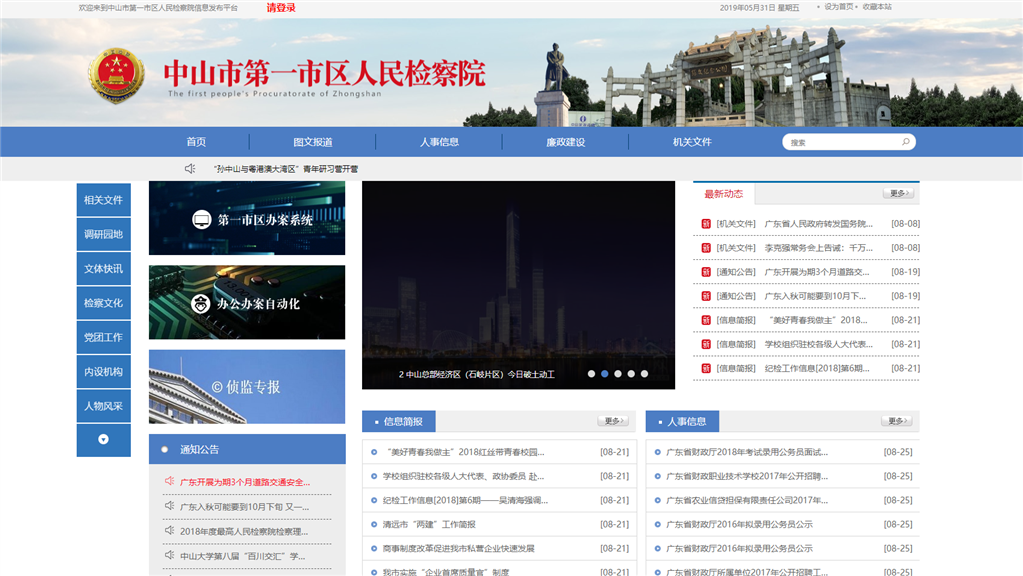Click the speaker icon beside 广东入秋可能要到10月下旬
Viewport: 1023px width, 576px height.
pyautogui.click(x=170, y=506)
